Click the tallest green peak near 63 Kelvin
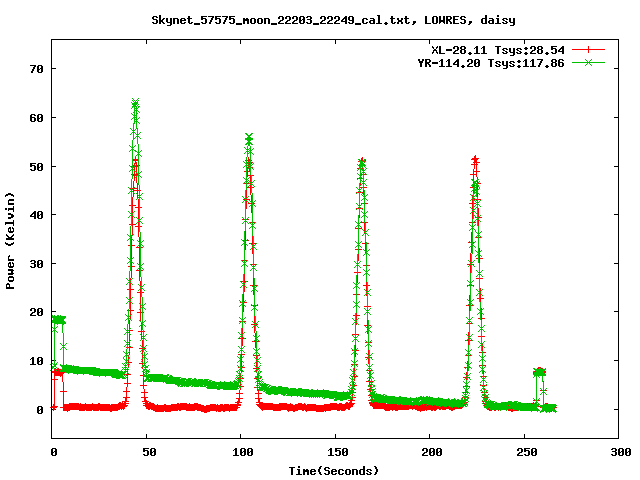 click(x=136, y=102)
